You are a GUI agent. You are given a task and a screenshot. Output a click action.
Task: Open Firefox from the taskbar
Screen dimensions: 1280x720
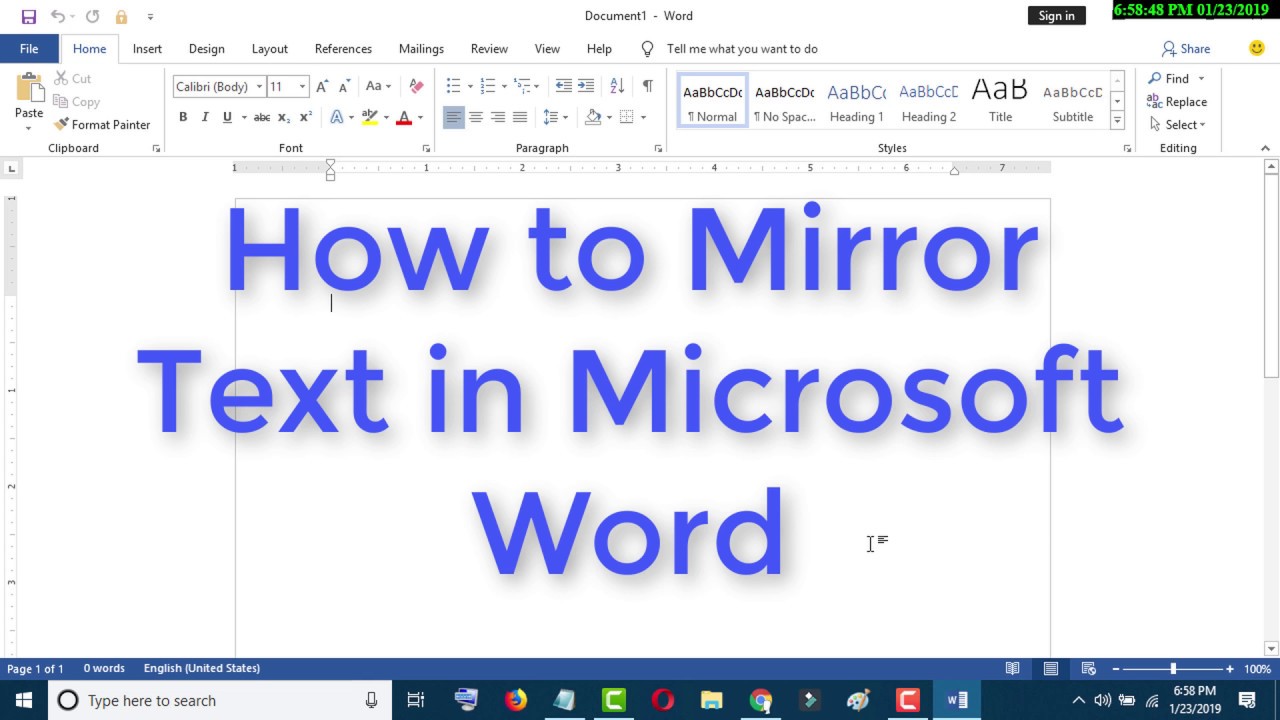click(x=515, y=700)
